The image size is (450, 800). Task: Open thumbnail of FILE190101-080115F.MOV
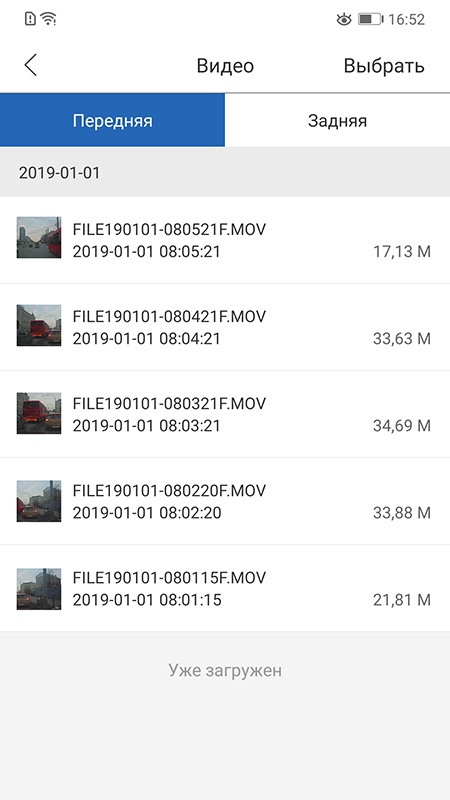coord(39,588)
